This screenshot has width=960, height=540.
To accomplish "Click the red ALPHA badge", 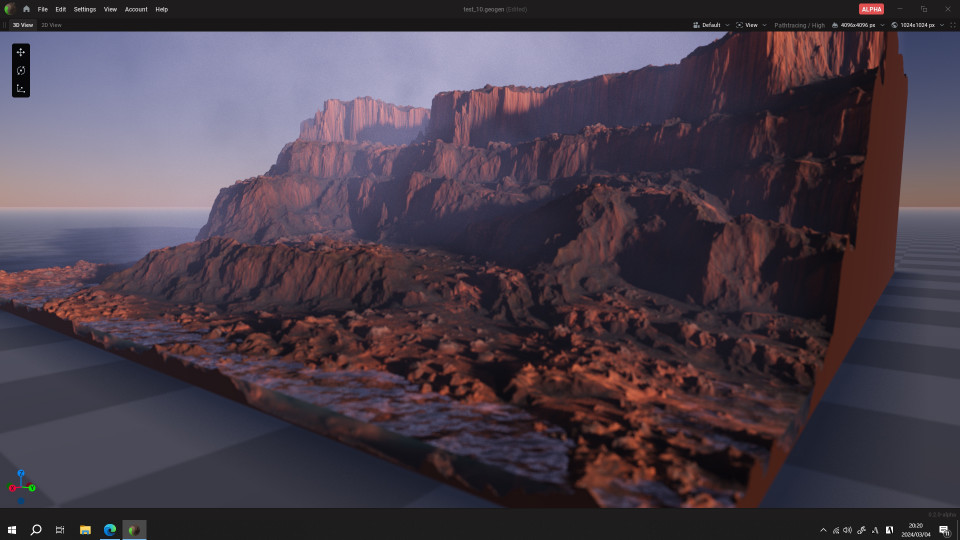I will 871,9.
